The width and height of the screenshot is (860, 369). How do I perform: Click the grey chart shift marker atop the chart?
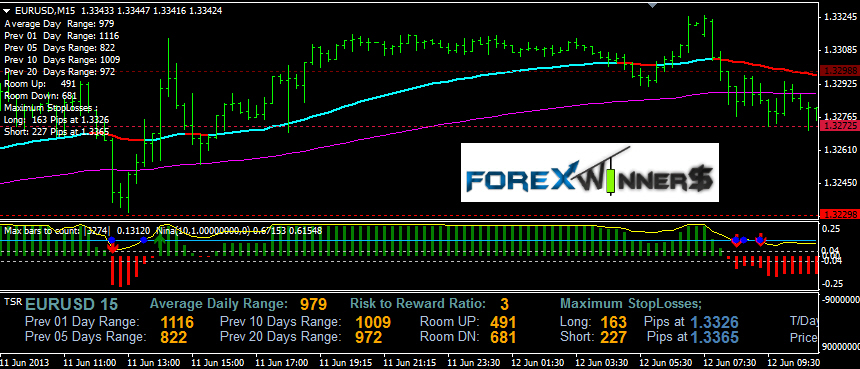point(652,4)
